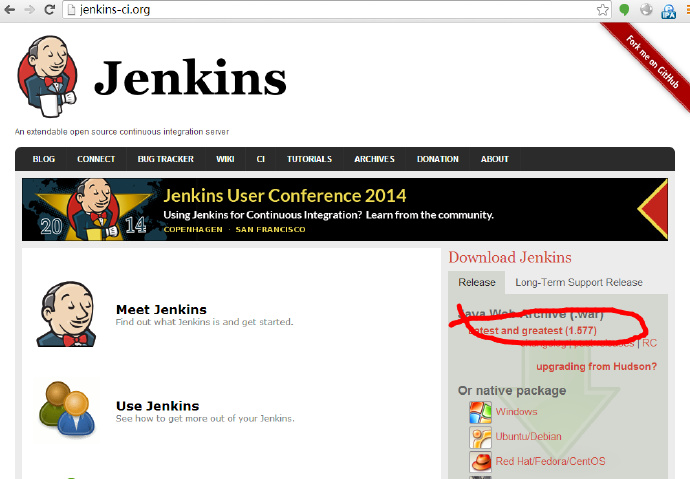
Task: Open the Jenkins User Conference 2014 banner
Action: [345, 209]
